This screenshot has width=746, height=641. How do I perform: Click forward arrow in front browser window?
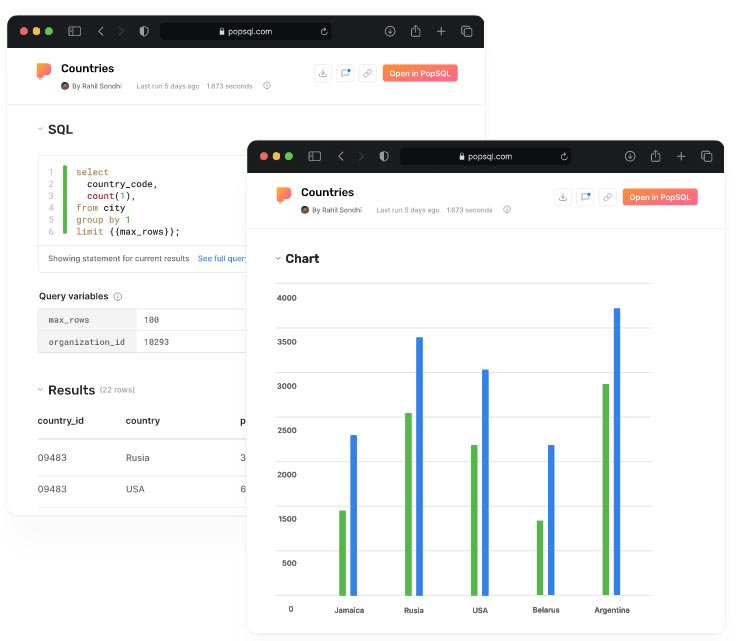pyautogui.click(x=361, y=156)
